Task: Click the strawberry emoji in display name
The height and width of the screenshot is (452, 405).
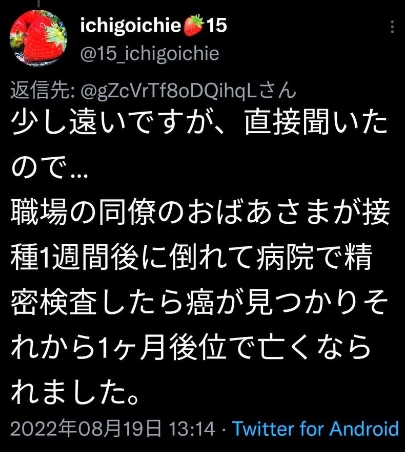Action: pos(193,25)
